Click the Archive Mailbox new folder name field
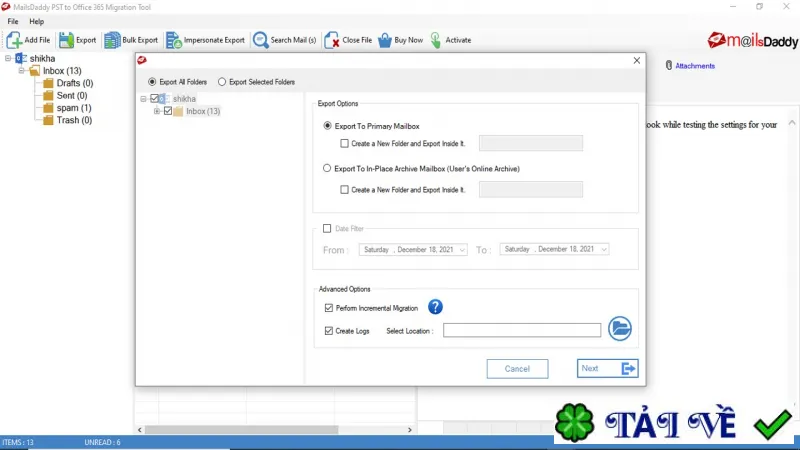This screenshot has width=800, height=450. (x=531, y=189)
